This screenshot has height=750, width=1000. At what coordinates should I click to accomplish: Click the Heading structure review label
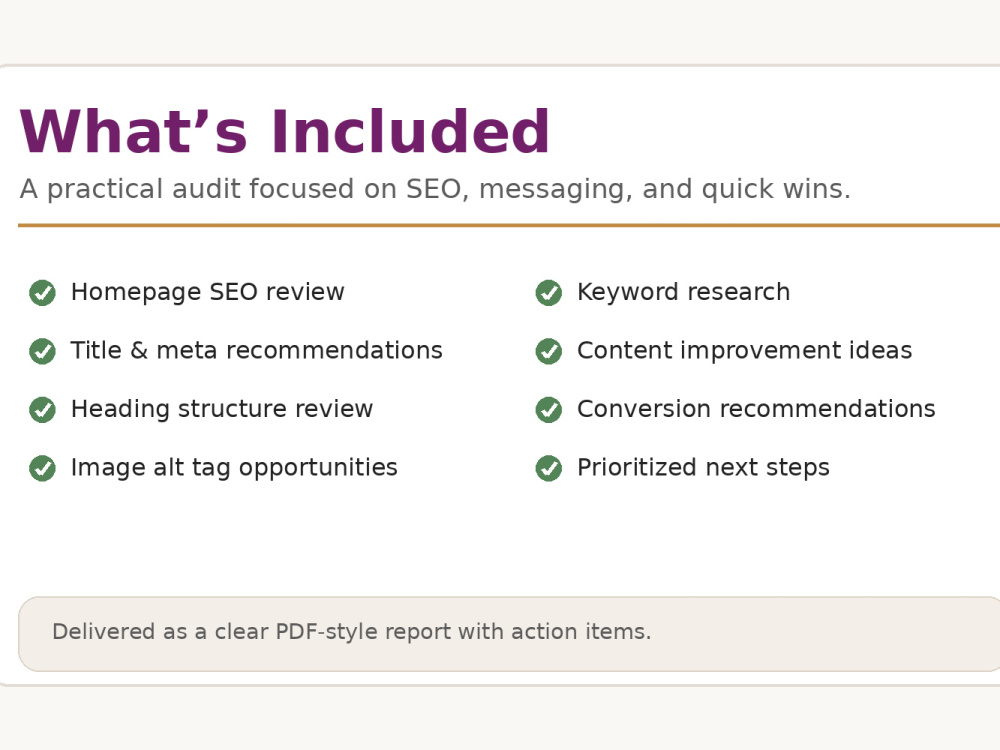click(222, 409)
